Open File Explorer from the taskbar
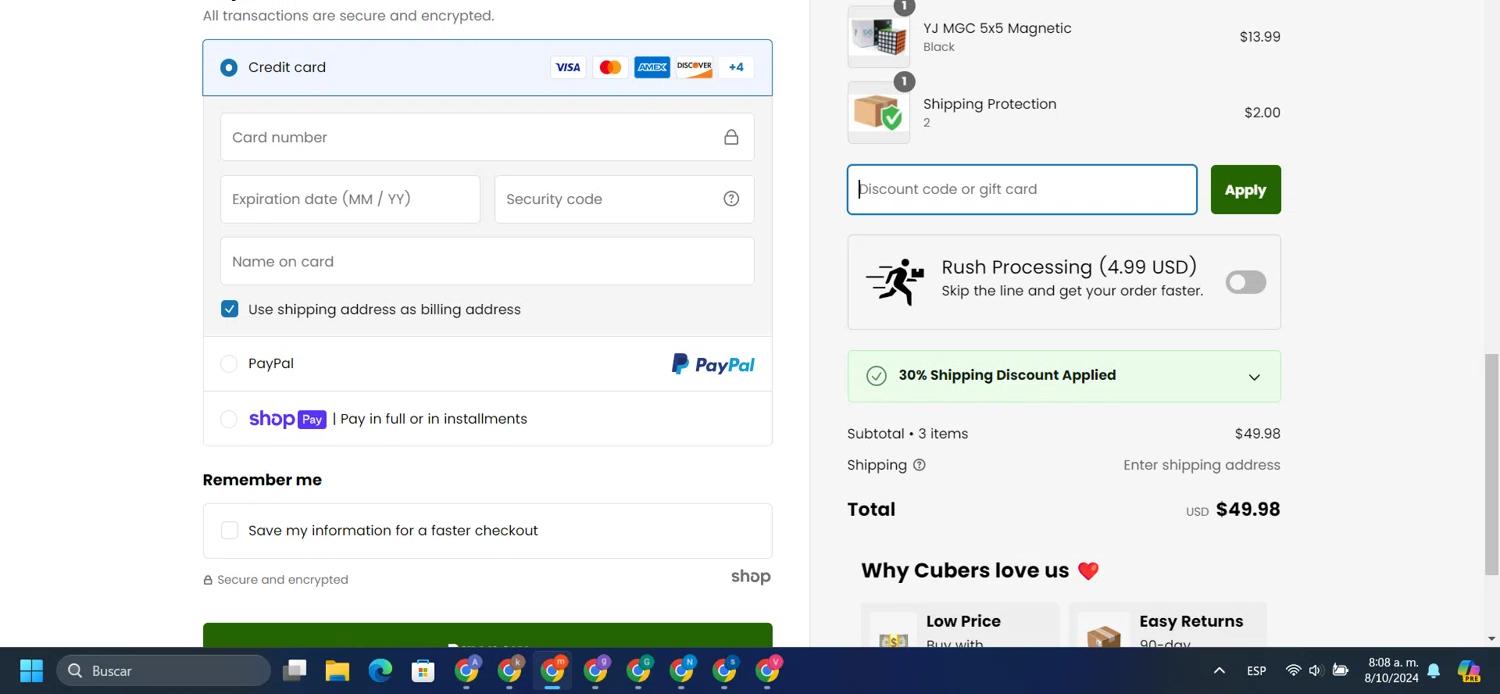This screenshot has height=694, width=1500. click(337, 671)
